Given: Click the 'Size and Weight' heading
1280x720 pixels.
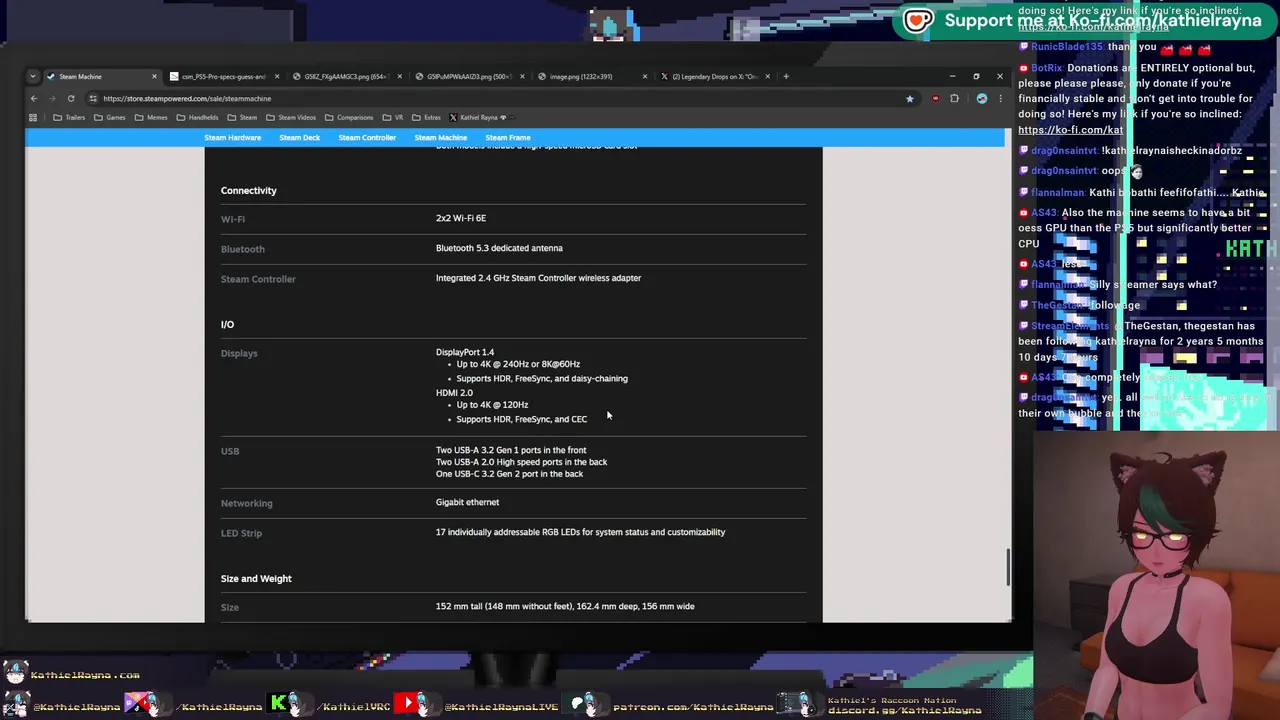Looking at the screenshot, I should coord(256,578).
